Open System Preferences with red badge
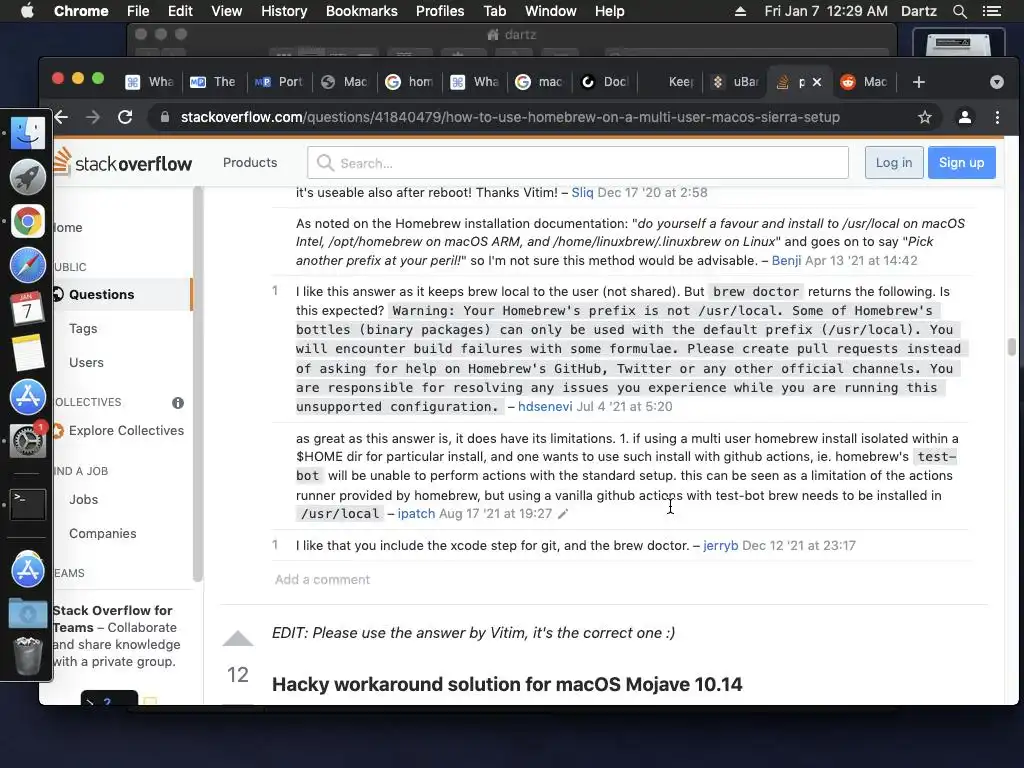 pos(27,441)
